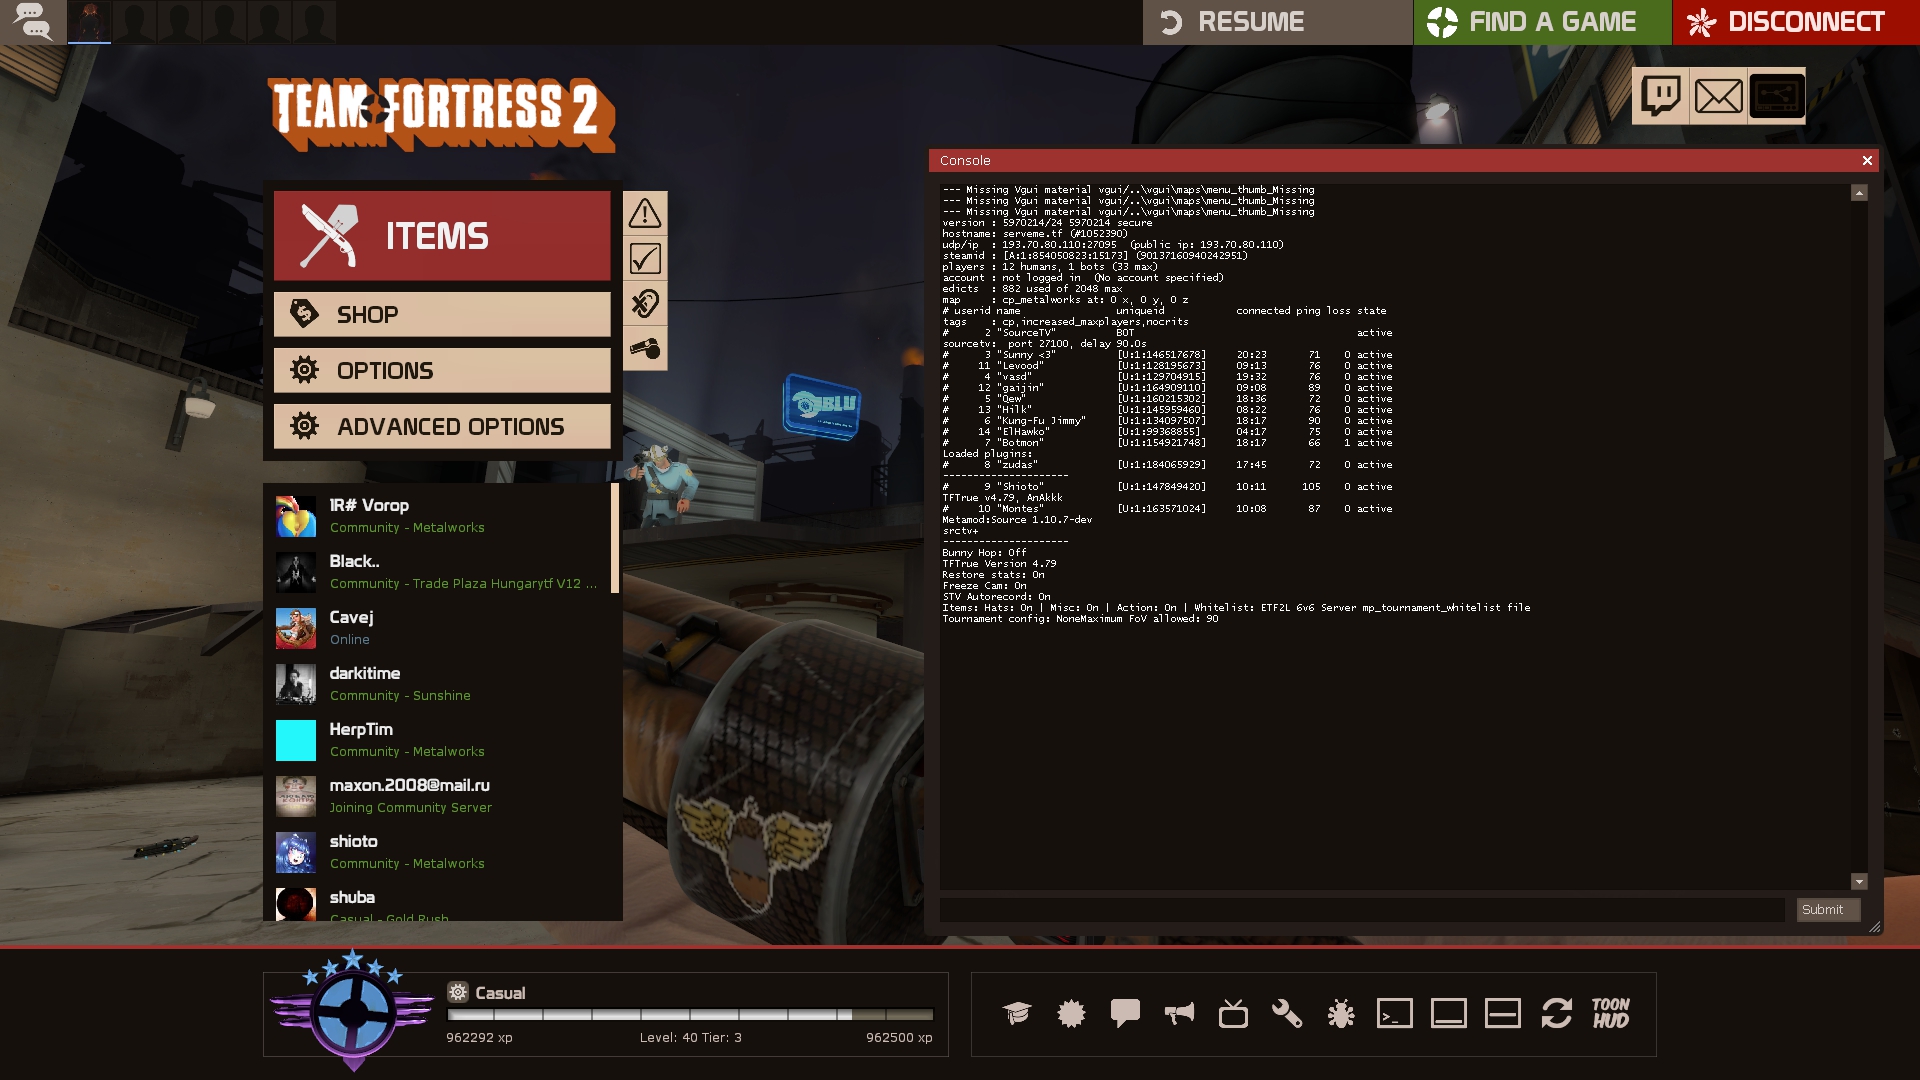Open the achievements badge icon

tap(1071, 1013)
